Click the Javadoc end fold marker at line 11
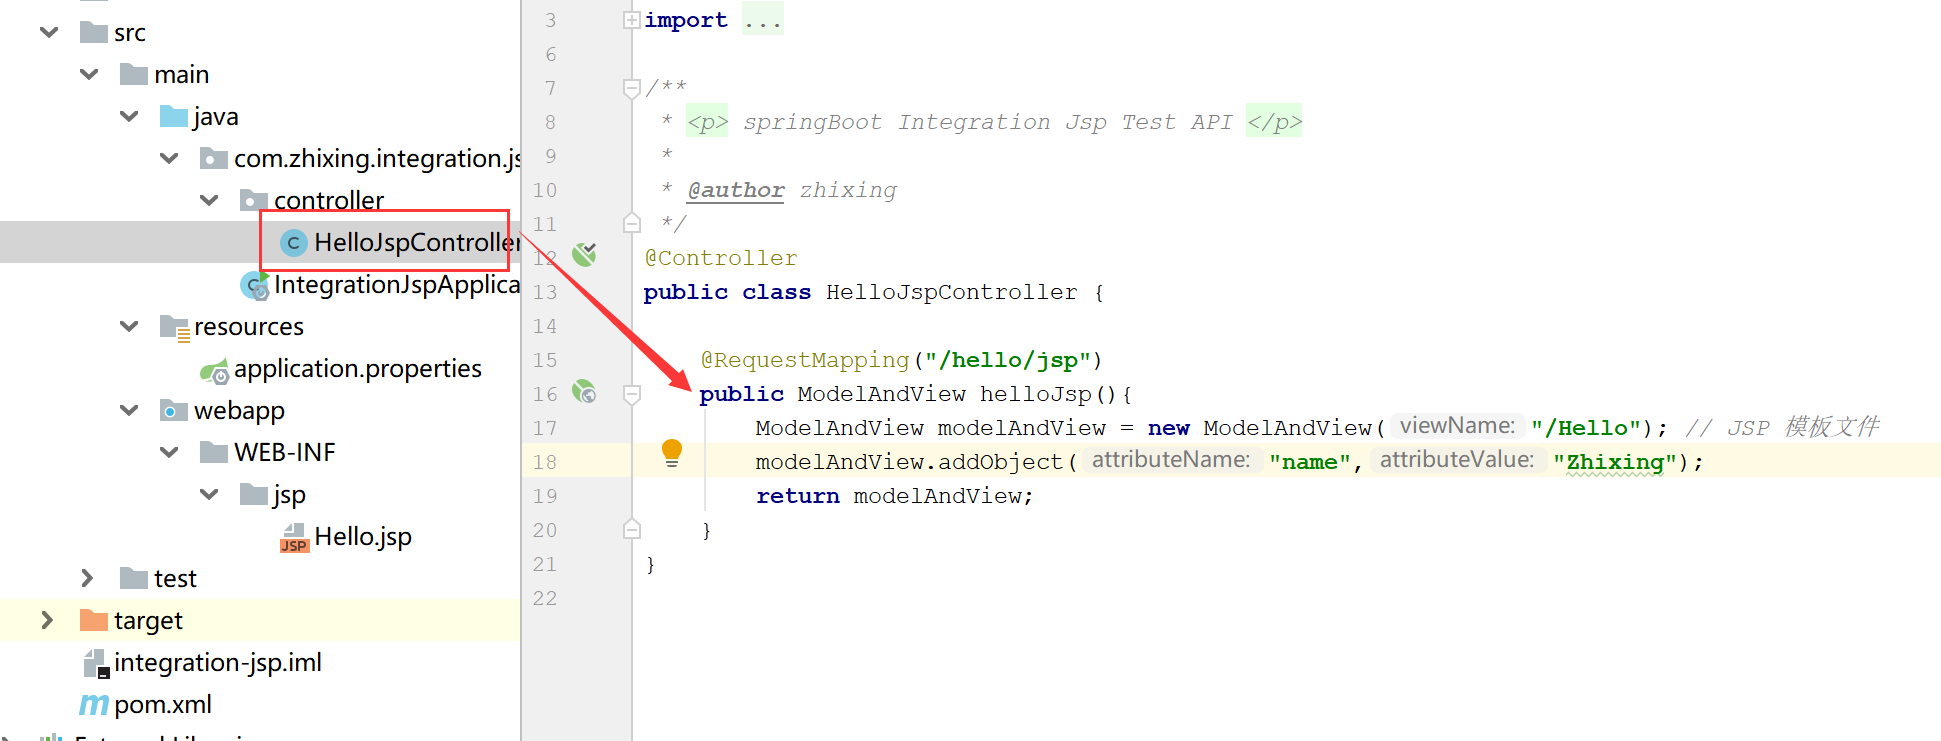 (x=632, y=223)
